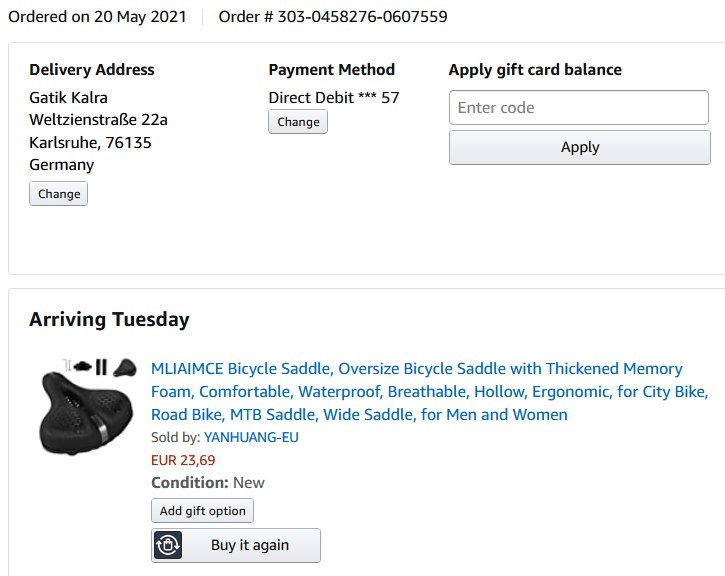The image size is (725, 576).
Task: Open the bicycle saddle product thumbnail
Action: pos(88,402)
